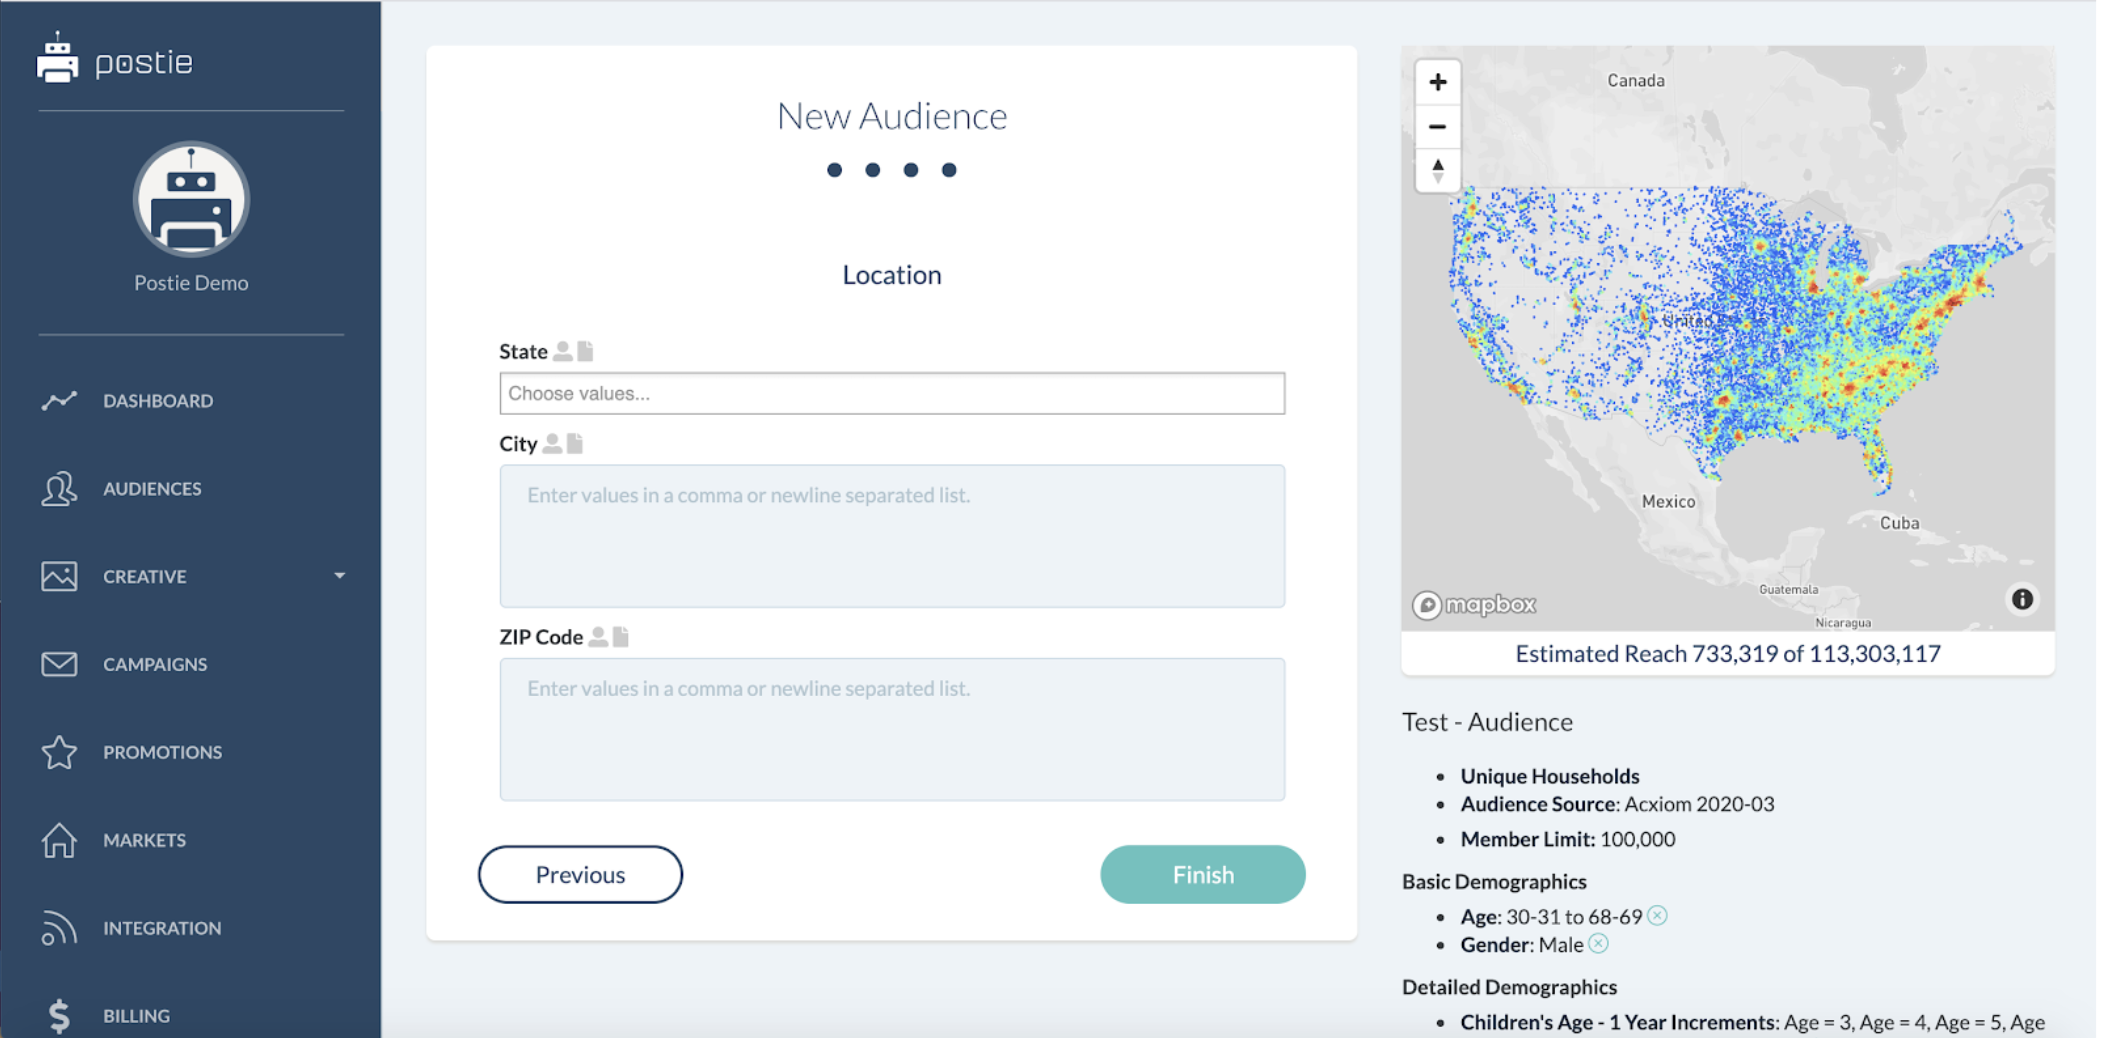Reset map compass bearing to north
The height and width of the screenshot is (1038, 2104).
1437,171
